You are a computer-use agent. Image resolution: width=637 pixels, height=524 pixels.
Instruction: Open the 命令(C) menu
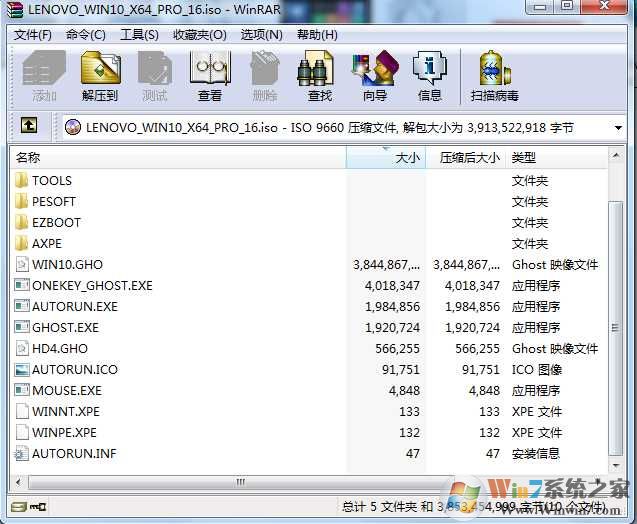(86, 35)
